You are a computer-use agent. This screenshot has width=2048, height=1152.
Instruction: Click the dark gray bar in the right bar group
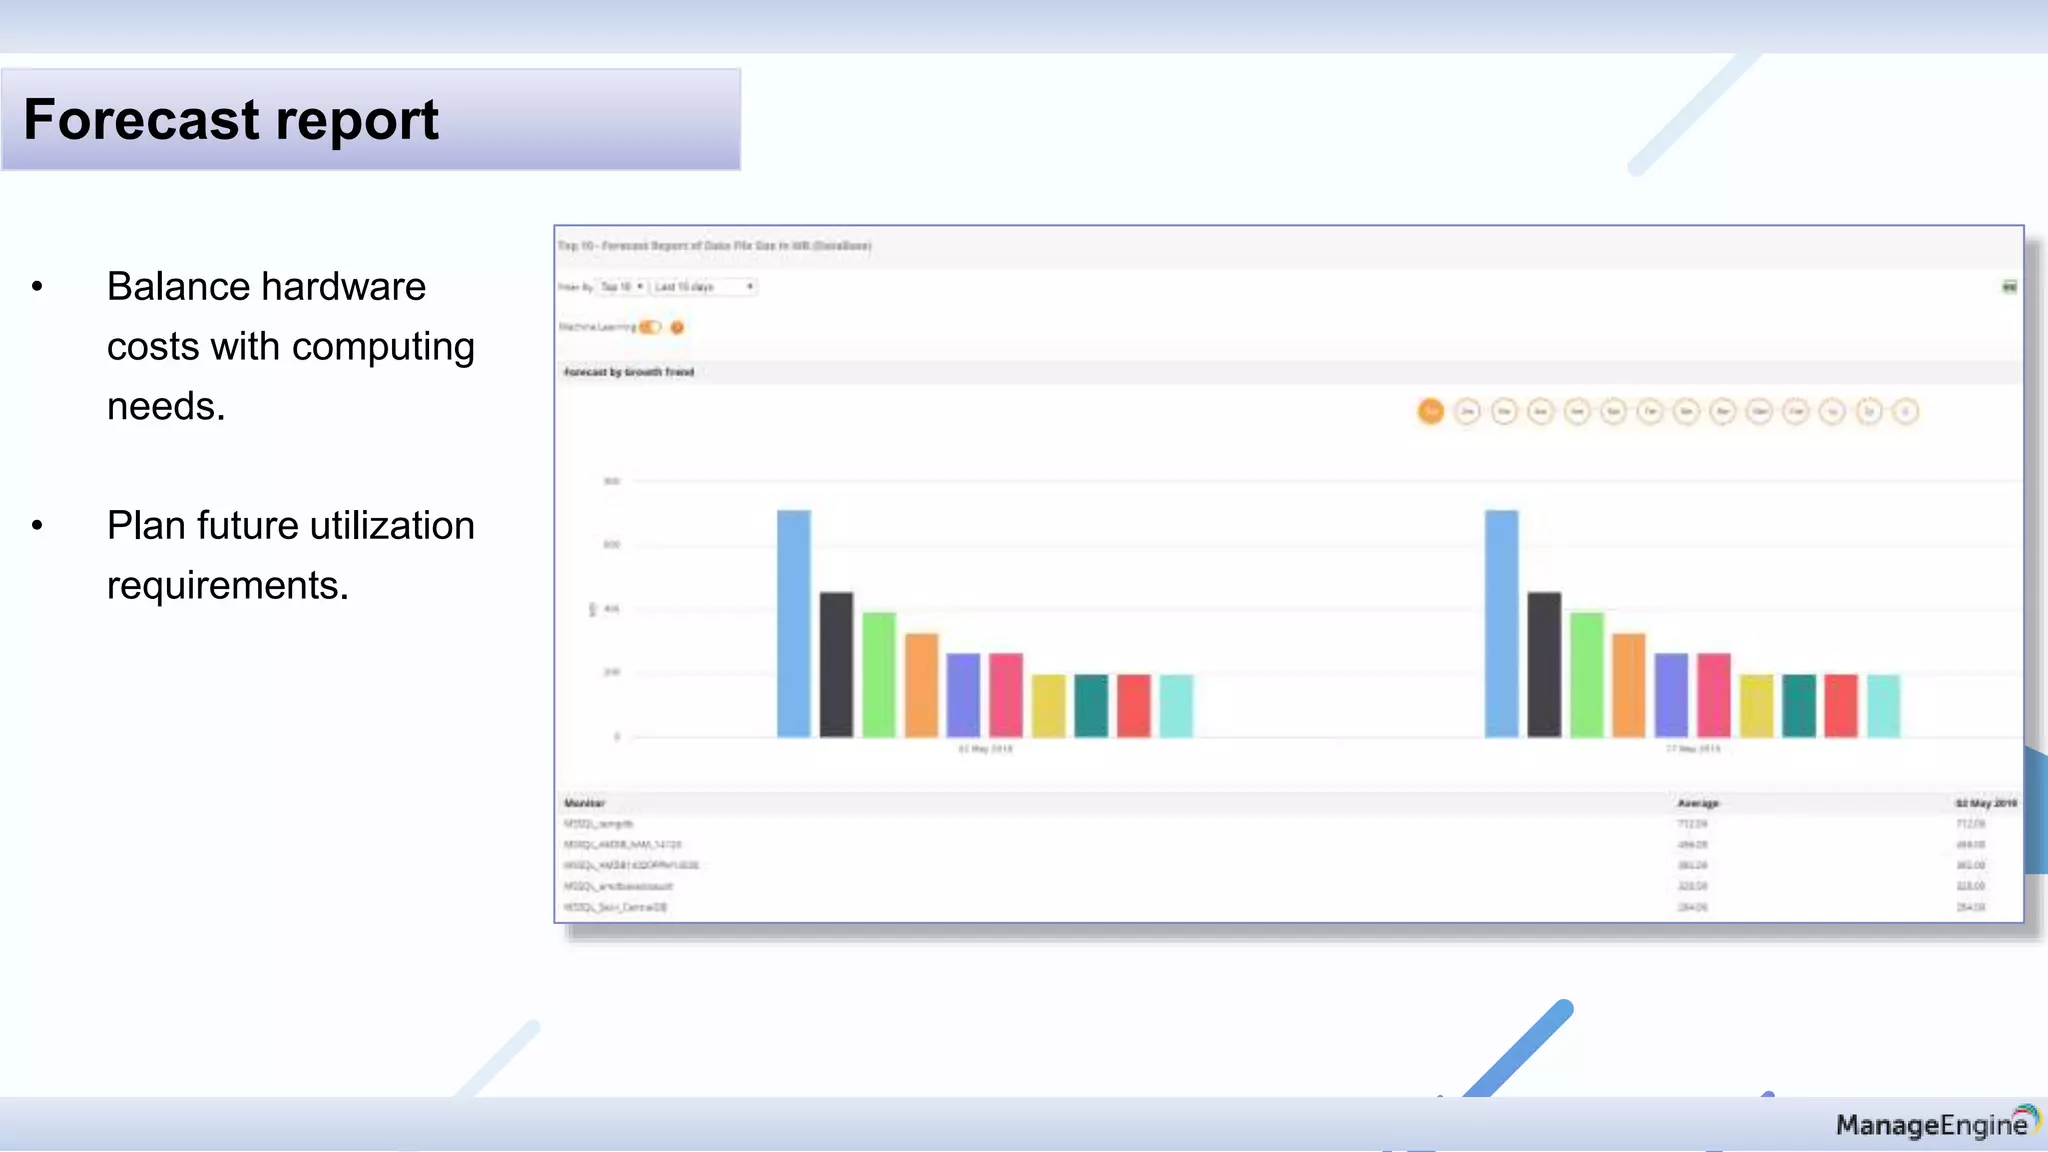pos(1544,664)
